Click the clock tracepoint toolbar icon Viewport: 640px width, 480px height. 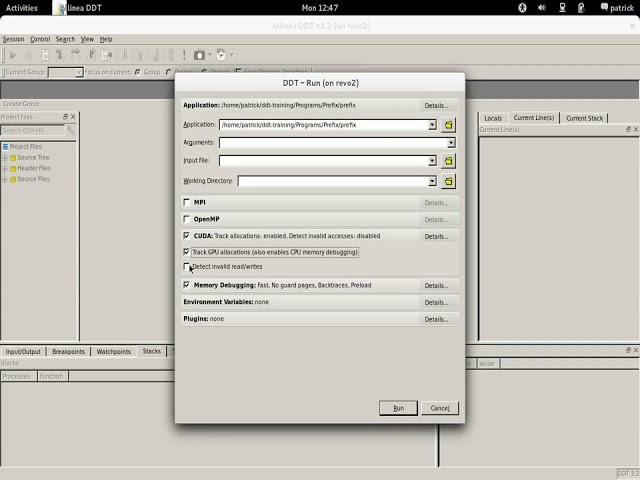tap(221, 55)
